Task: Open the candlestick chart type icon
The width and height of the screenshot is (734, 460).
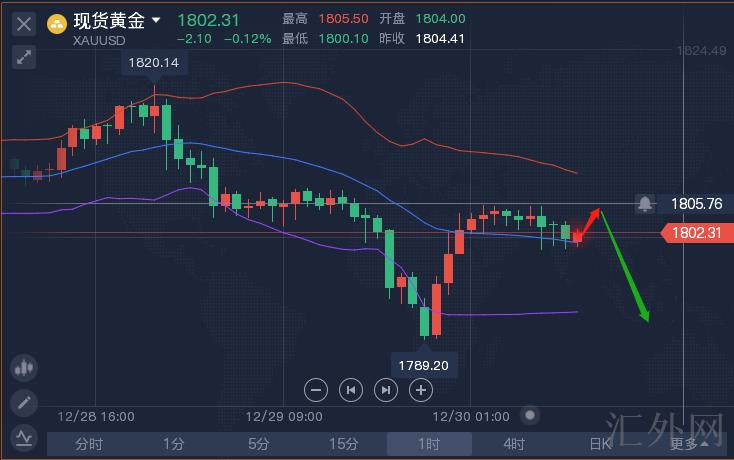Action: [23, 368]
